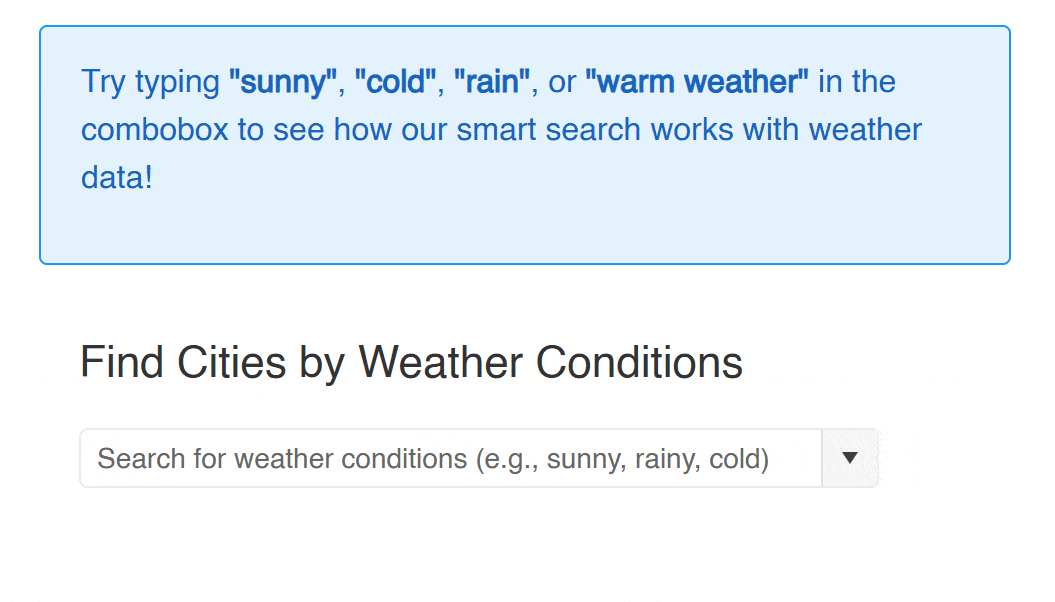Click the dropdown caret beside the search field
Viewport: 1055px width, 602px height.
[x=849, y=457]
